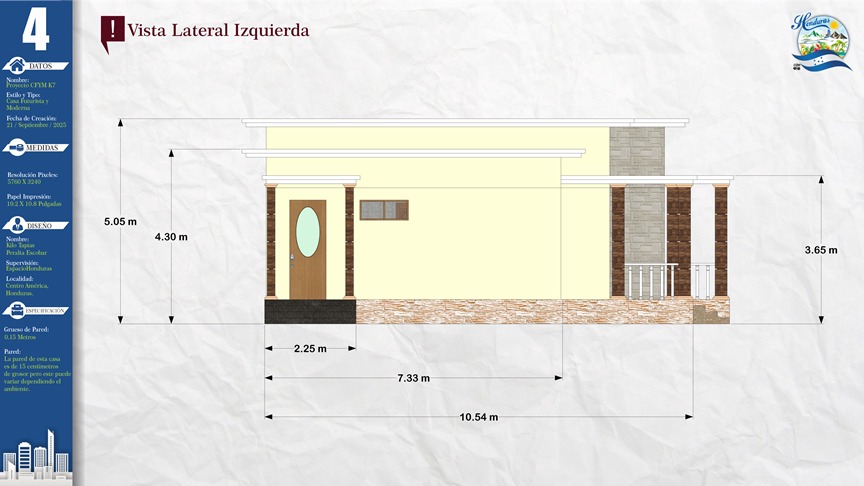Click the 5.05 m height label

[120, 221]
